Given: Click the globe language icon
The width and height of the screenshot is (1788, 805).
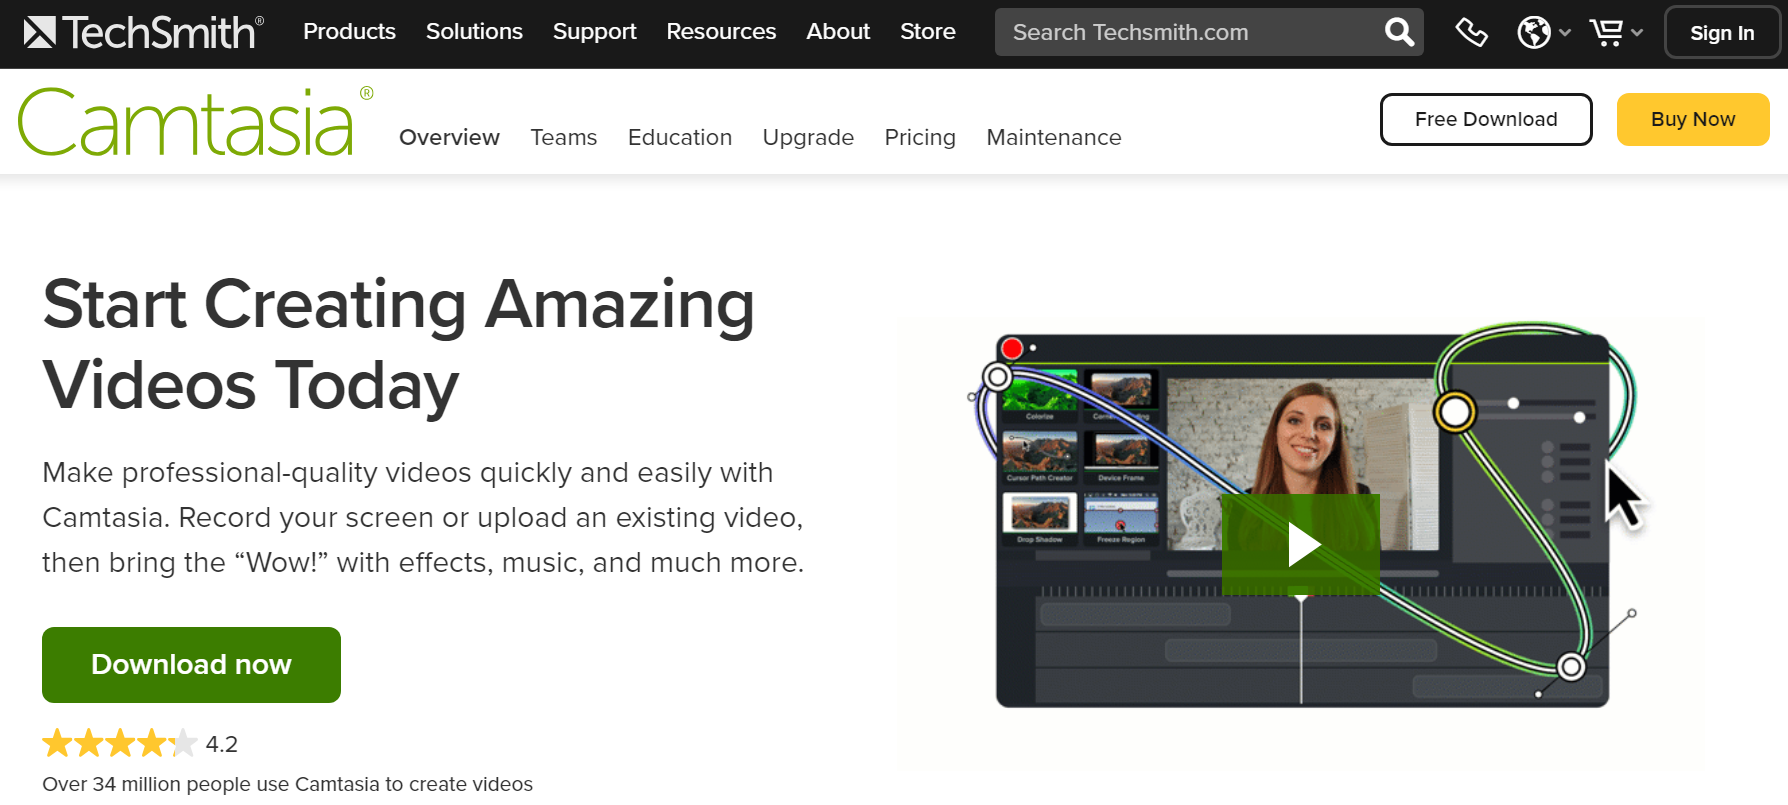Looking at the screenshot, I should (x=1533, y=32).
